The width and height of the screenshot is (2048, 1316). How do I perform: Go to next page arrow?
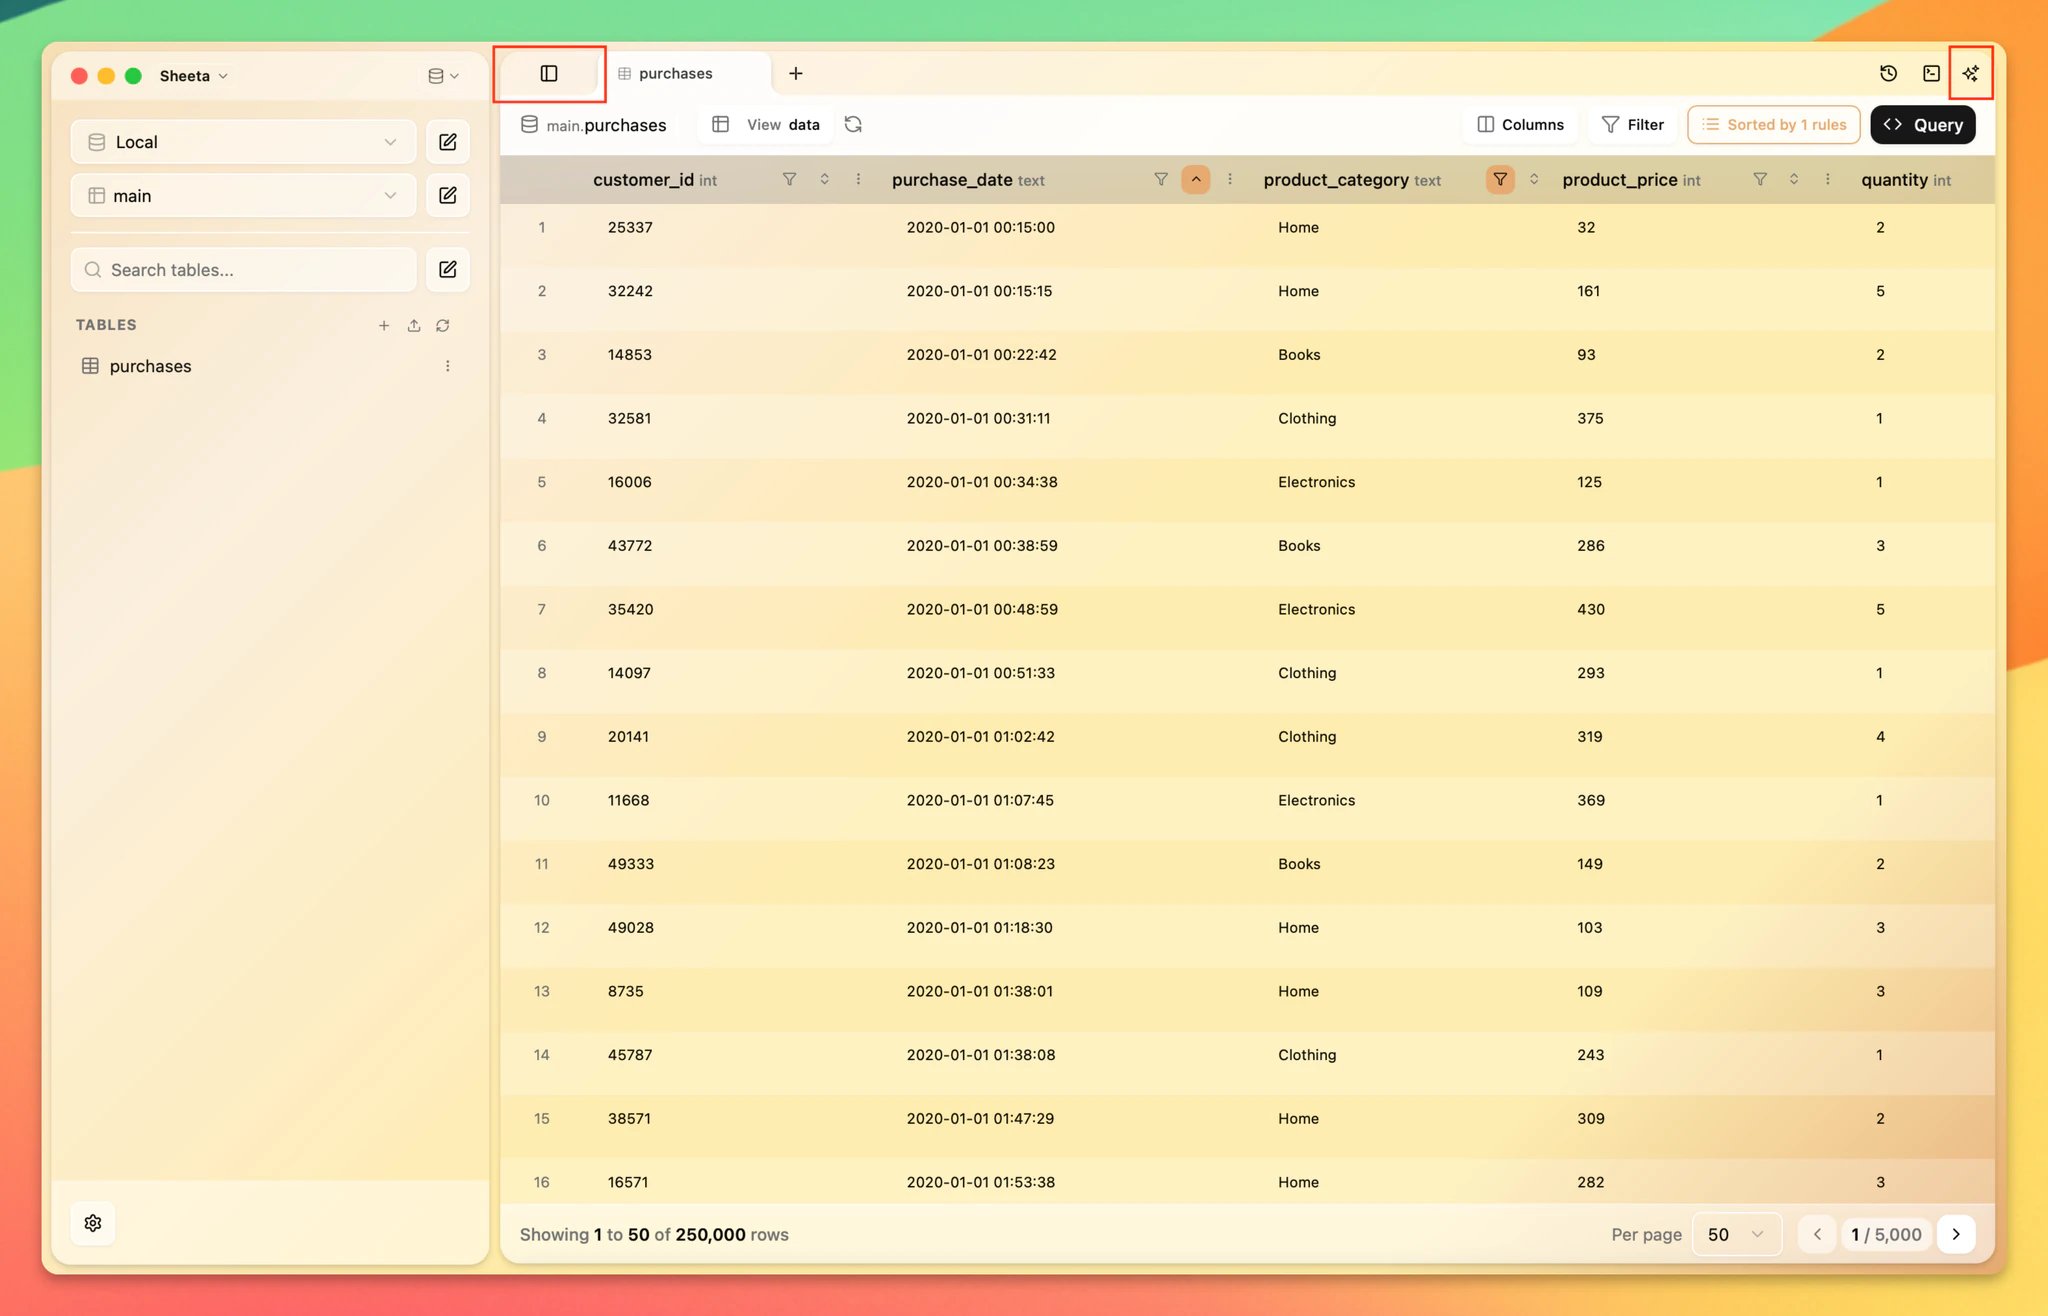pos(1956,1234)
